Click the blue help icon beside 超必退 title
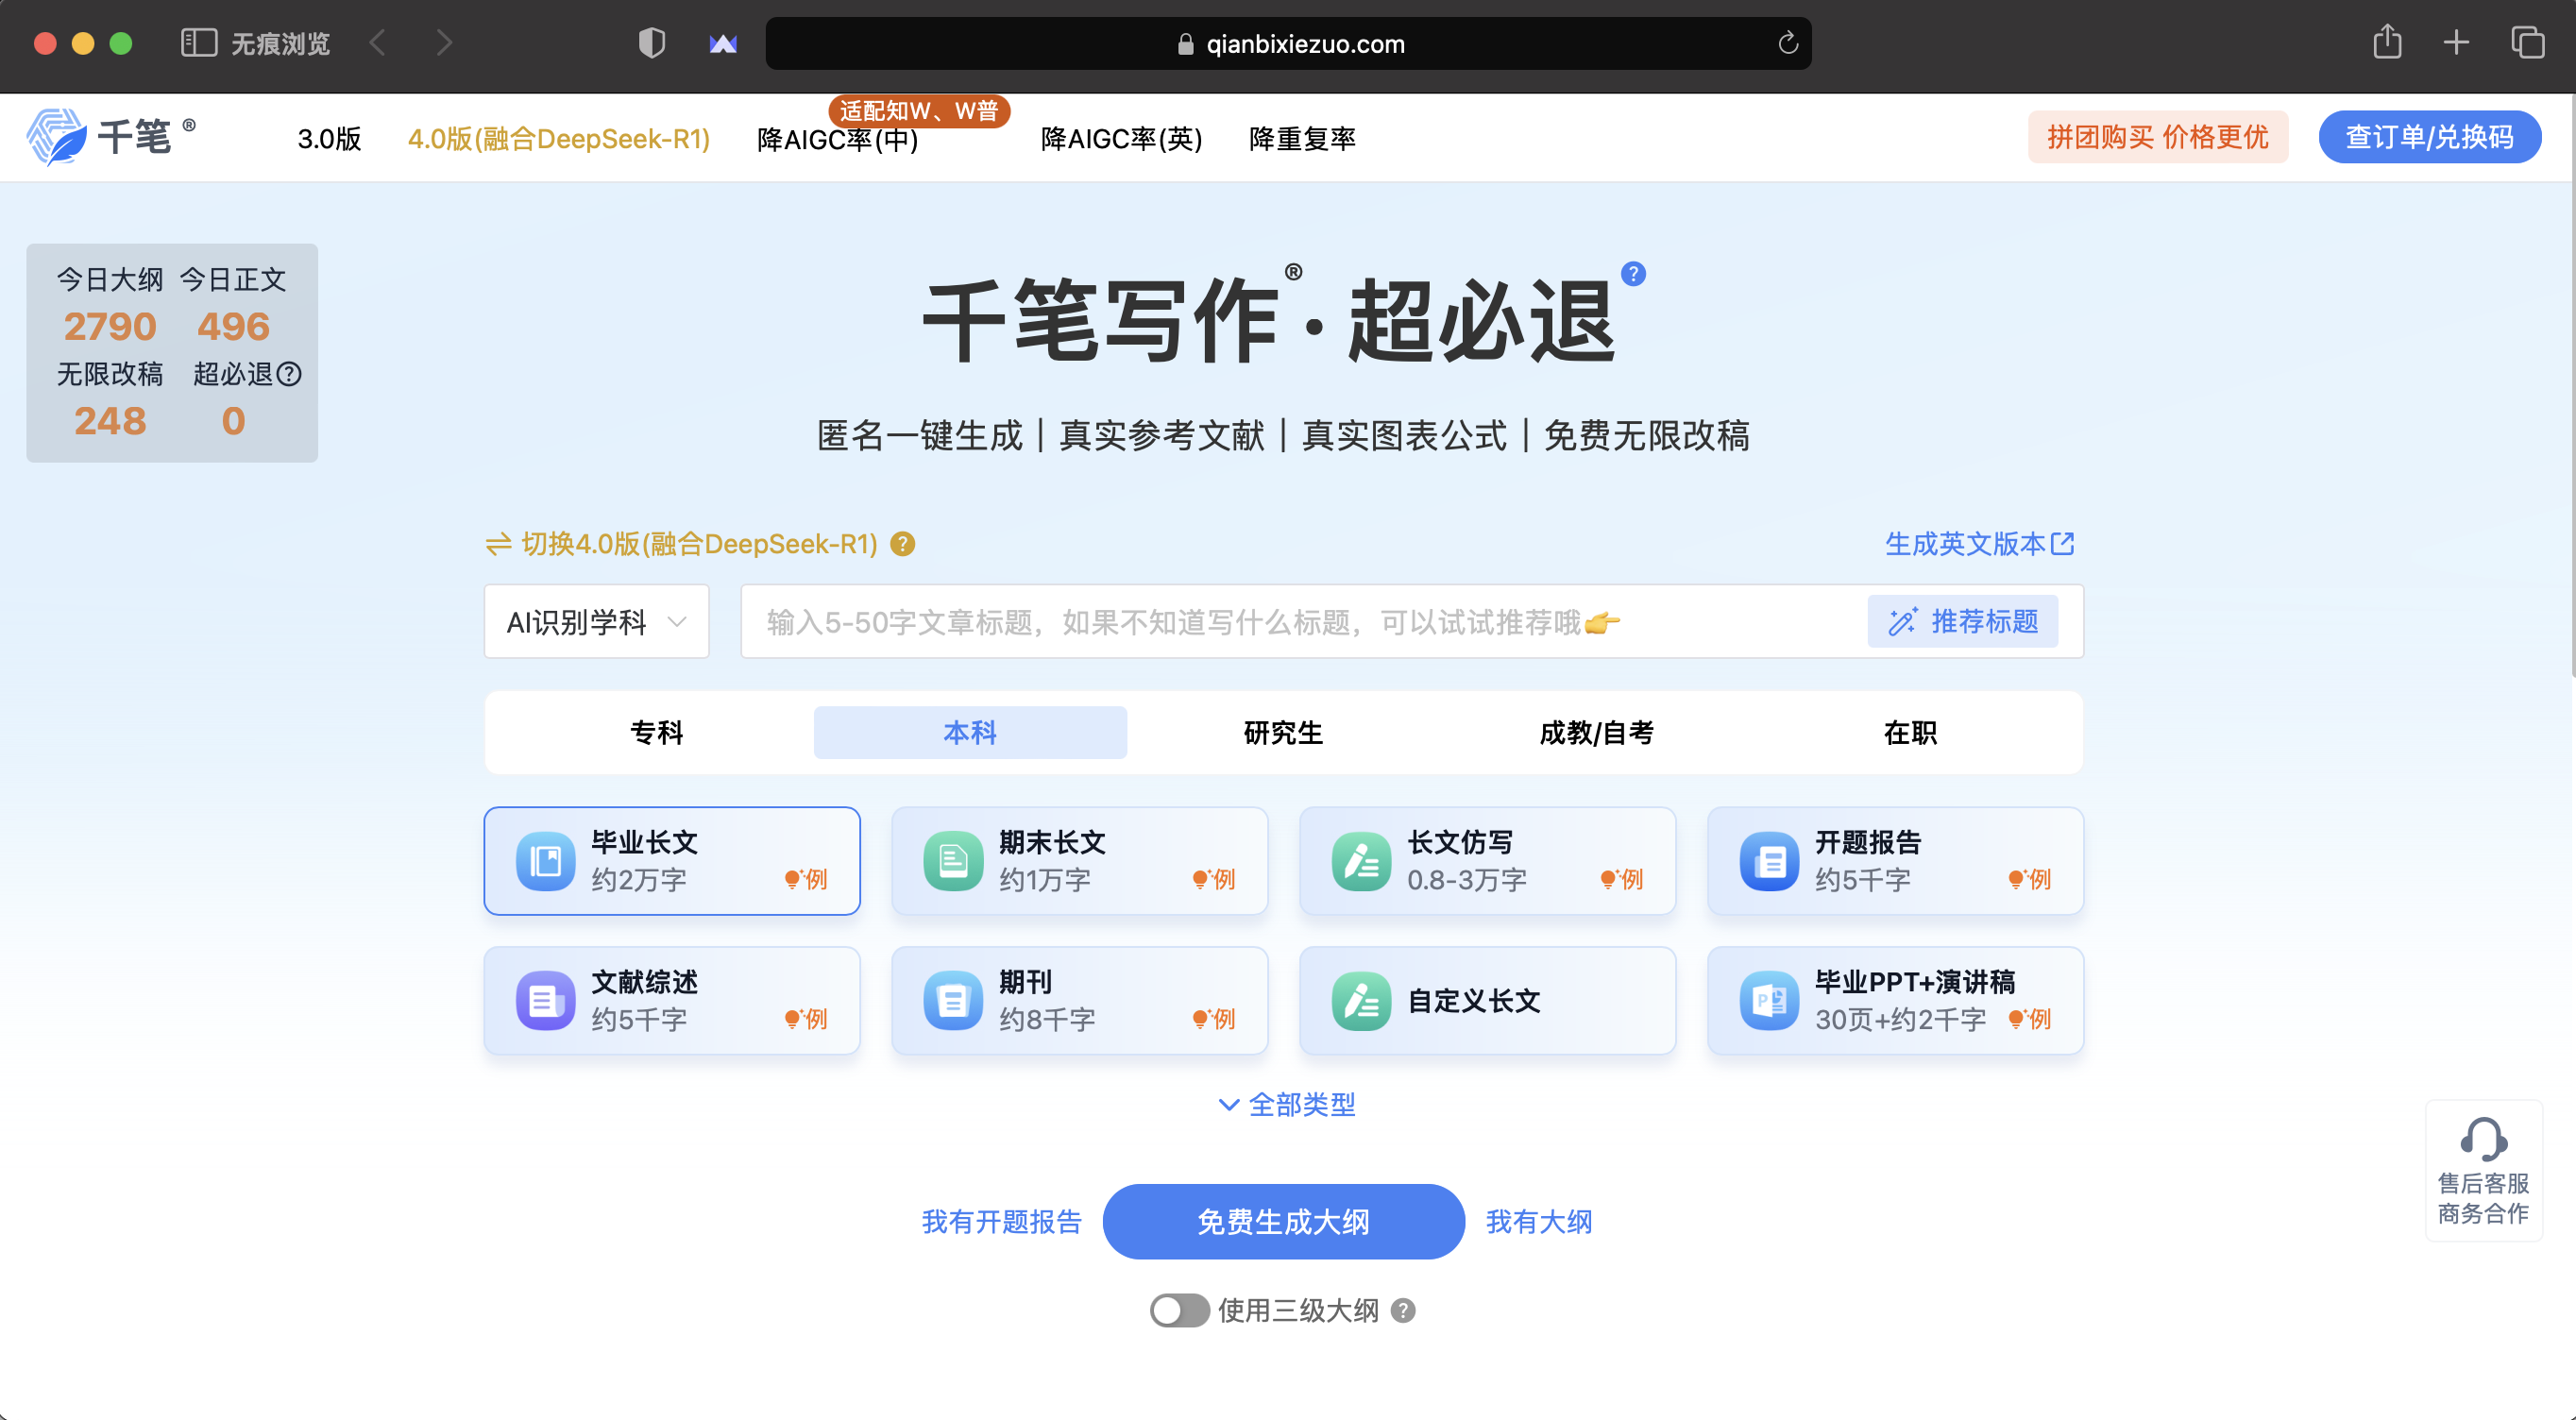The image size is (2576, 1420). click(x=1633, y=274)
